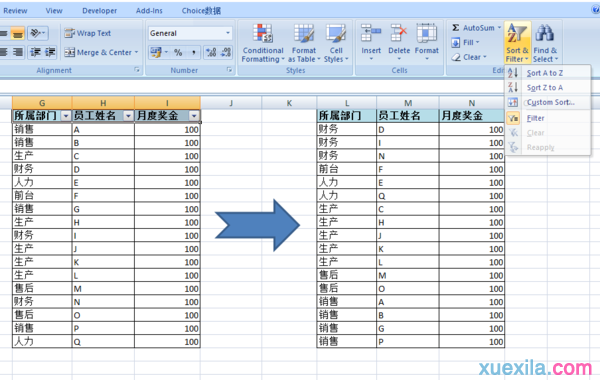The width and height of the screenshot is (600, 380).
Task: Click Increase Decimal icon
Action: point(211,52)
